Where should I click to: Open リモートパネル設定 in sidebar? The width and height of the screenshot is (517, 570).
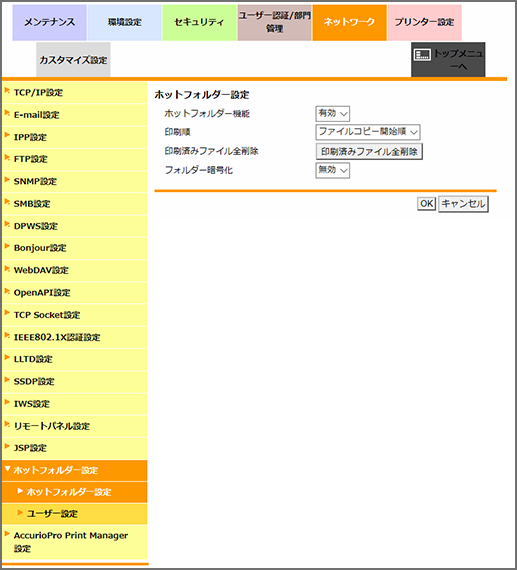click(75, 426)
